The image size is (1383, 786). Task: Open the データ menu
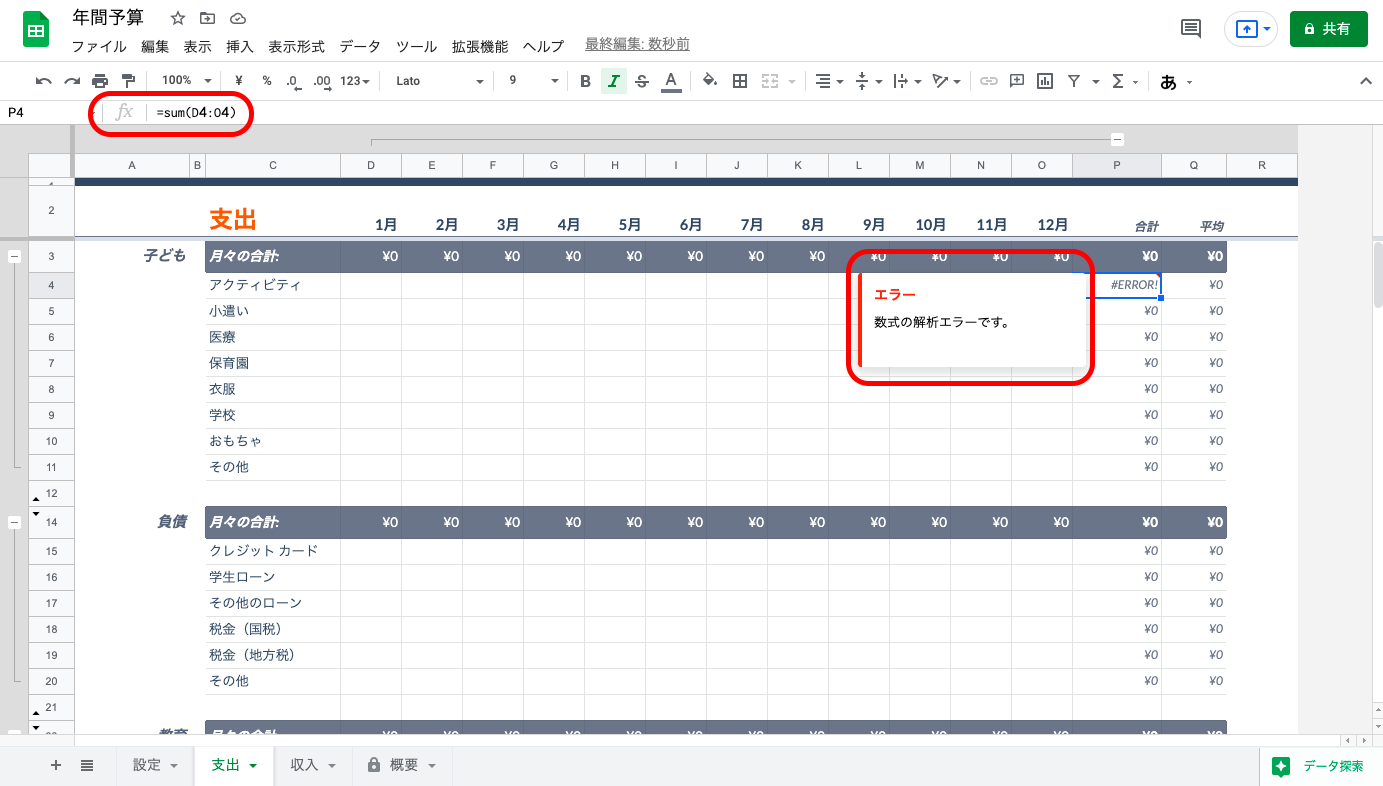360,46
